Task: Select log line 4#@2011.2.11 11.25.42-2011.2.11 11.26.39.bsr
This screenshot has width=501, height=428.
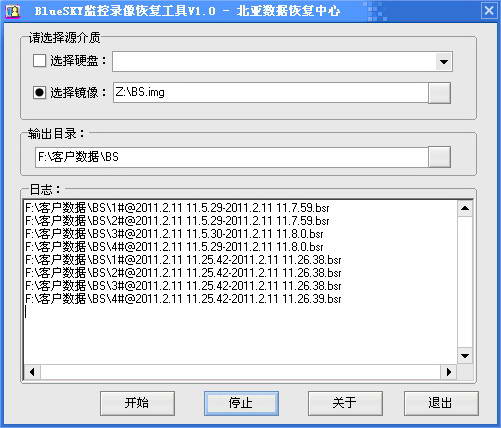Action: pos(183,299)
